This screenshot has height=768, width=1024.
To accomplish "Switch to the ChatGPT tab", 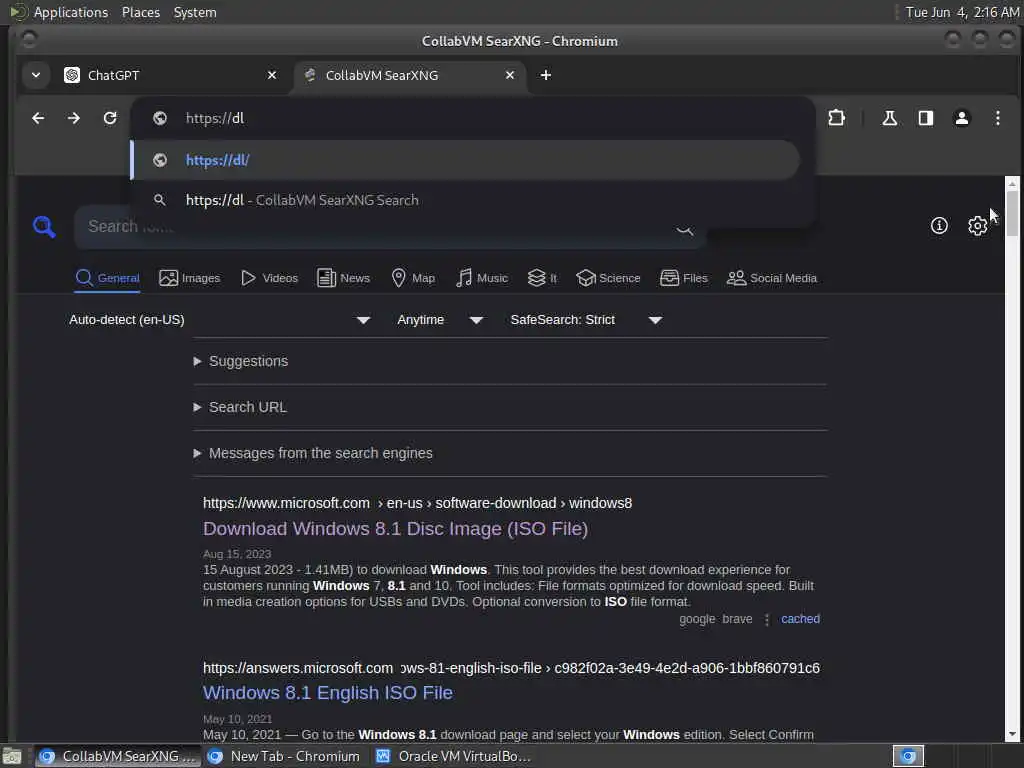I will (170, 75).
